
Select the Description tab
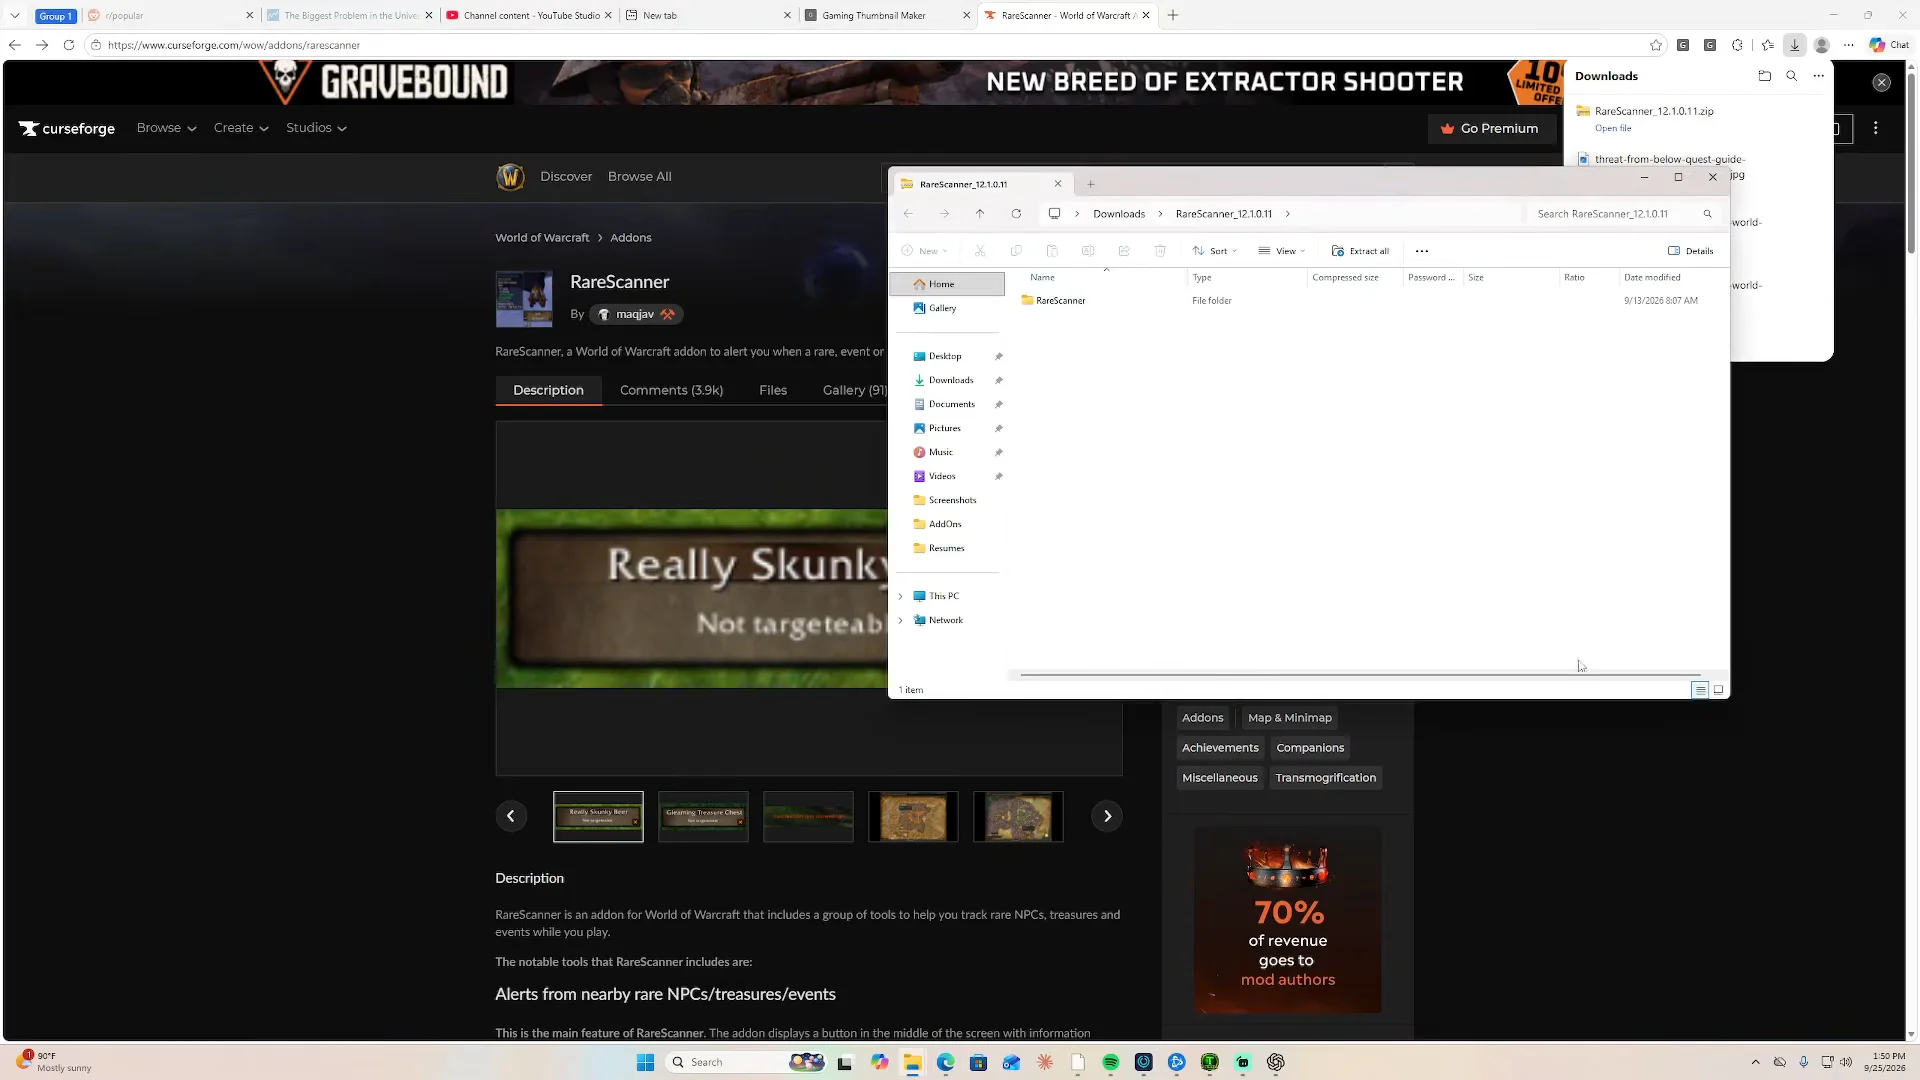(548, 390)
